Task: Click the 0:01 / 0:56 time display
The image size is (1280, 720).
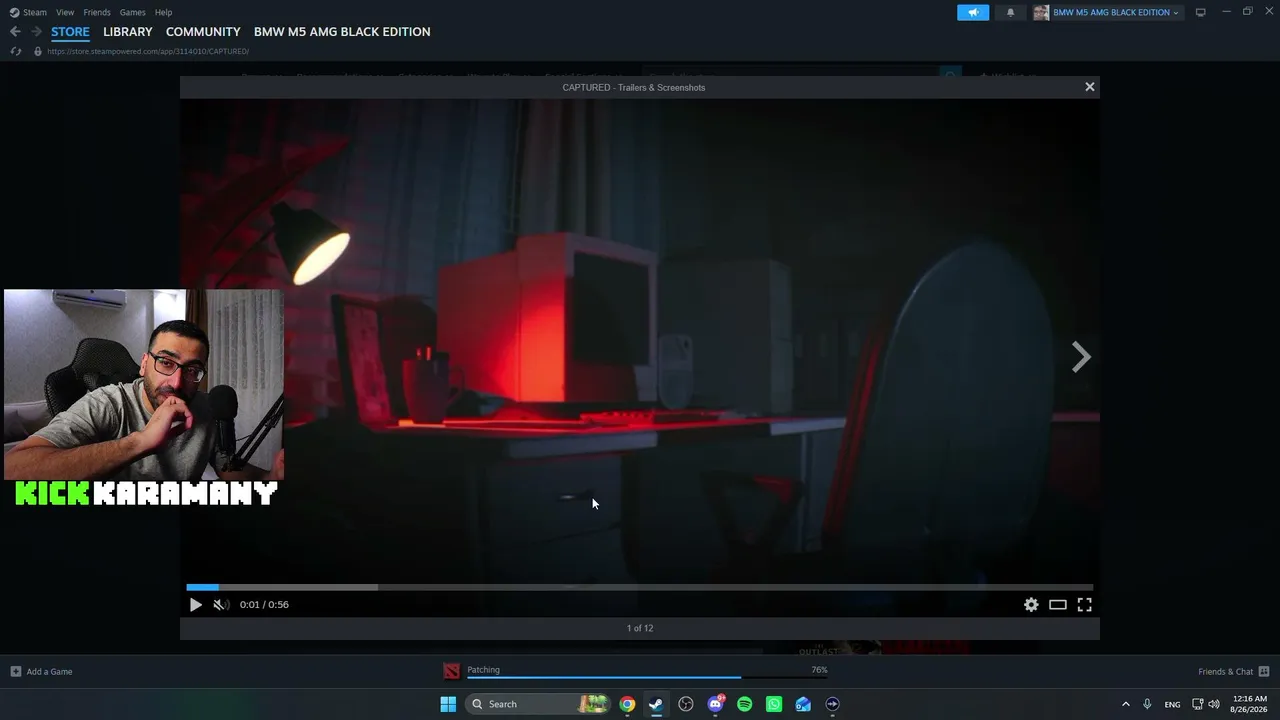Action: [264, 605]
